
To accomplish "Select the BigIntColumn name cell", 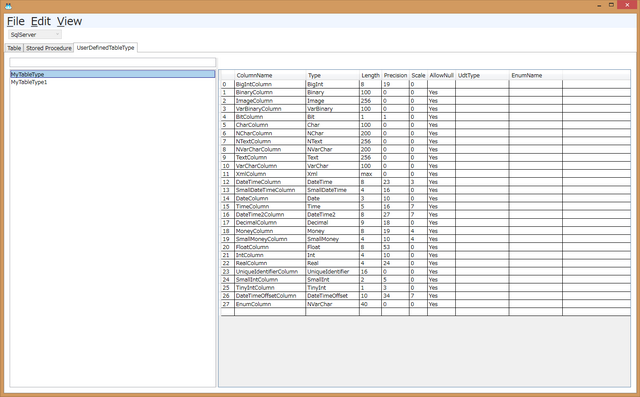I will point(270,84).
